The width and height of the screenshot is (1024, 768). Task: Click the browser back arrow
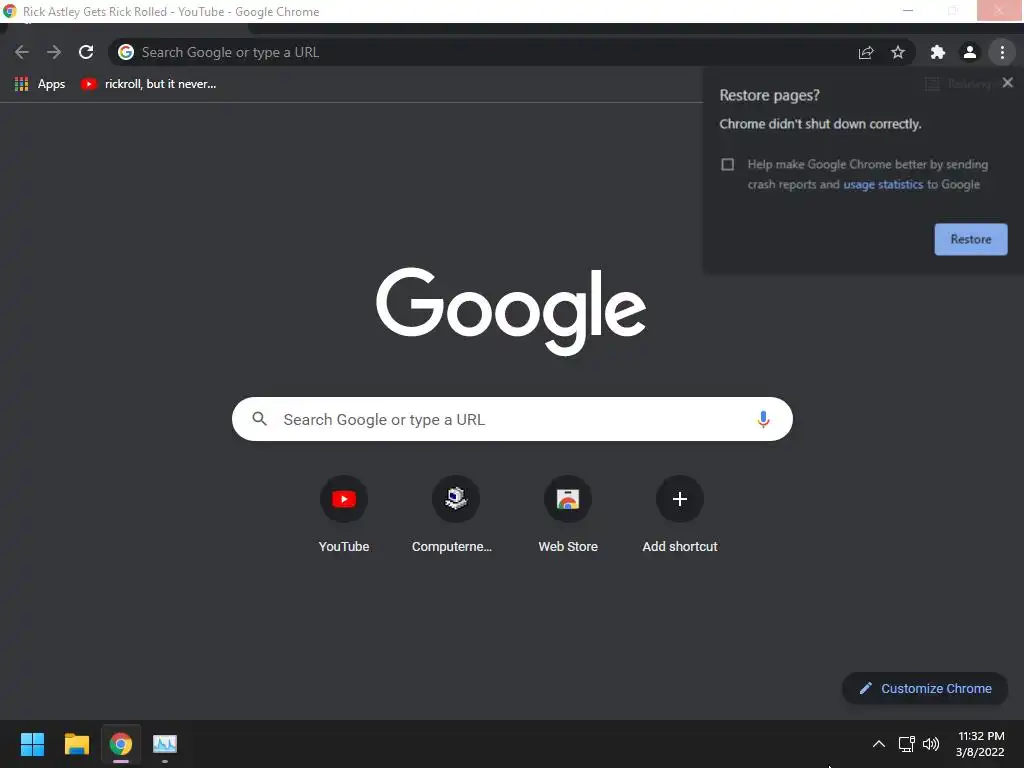pos(22,52)
